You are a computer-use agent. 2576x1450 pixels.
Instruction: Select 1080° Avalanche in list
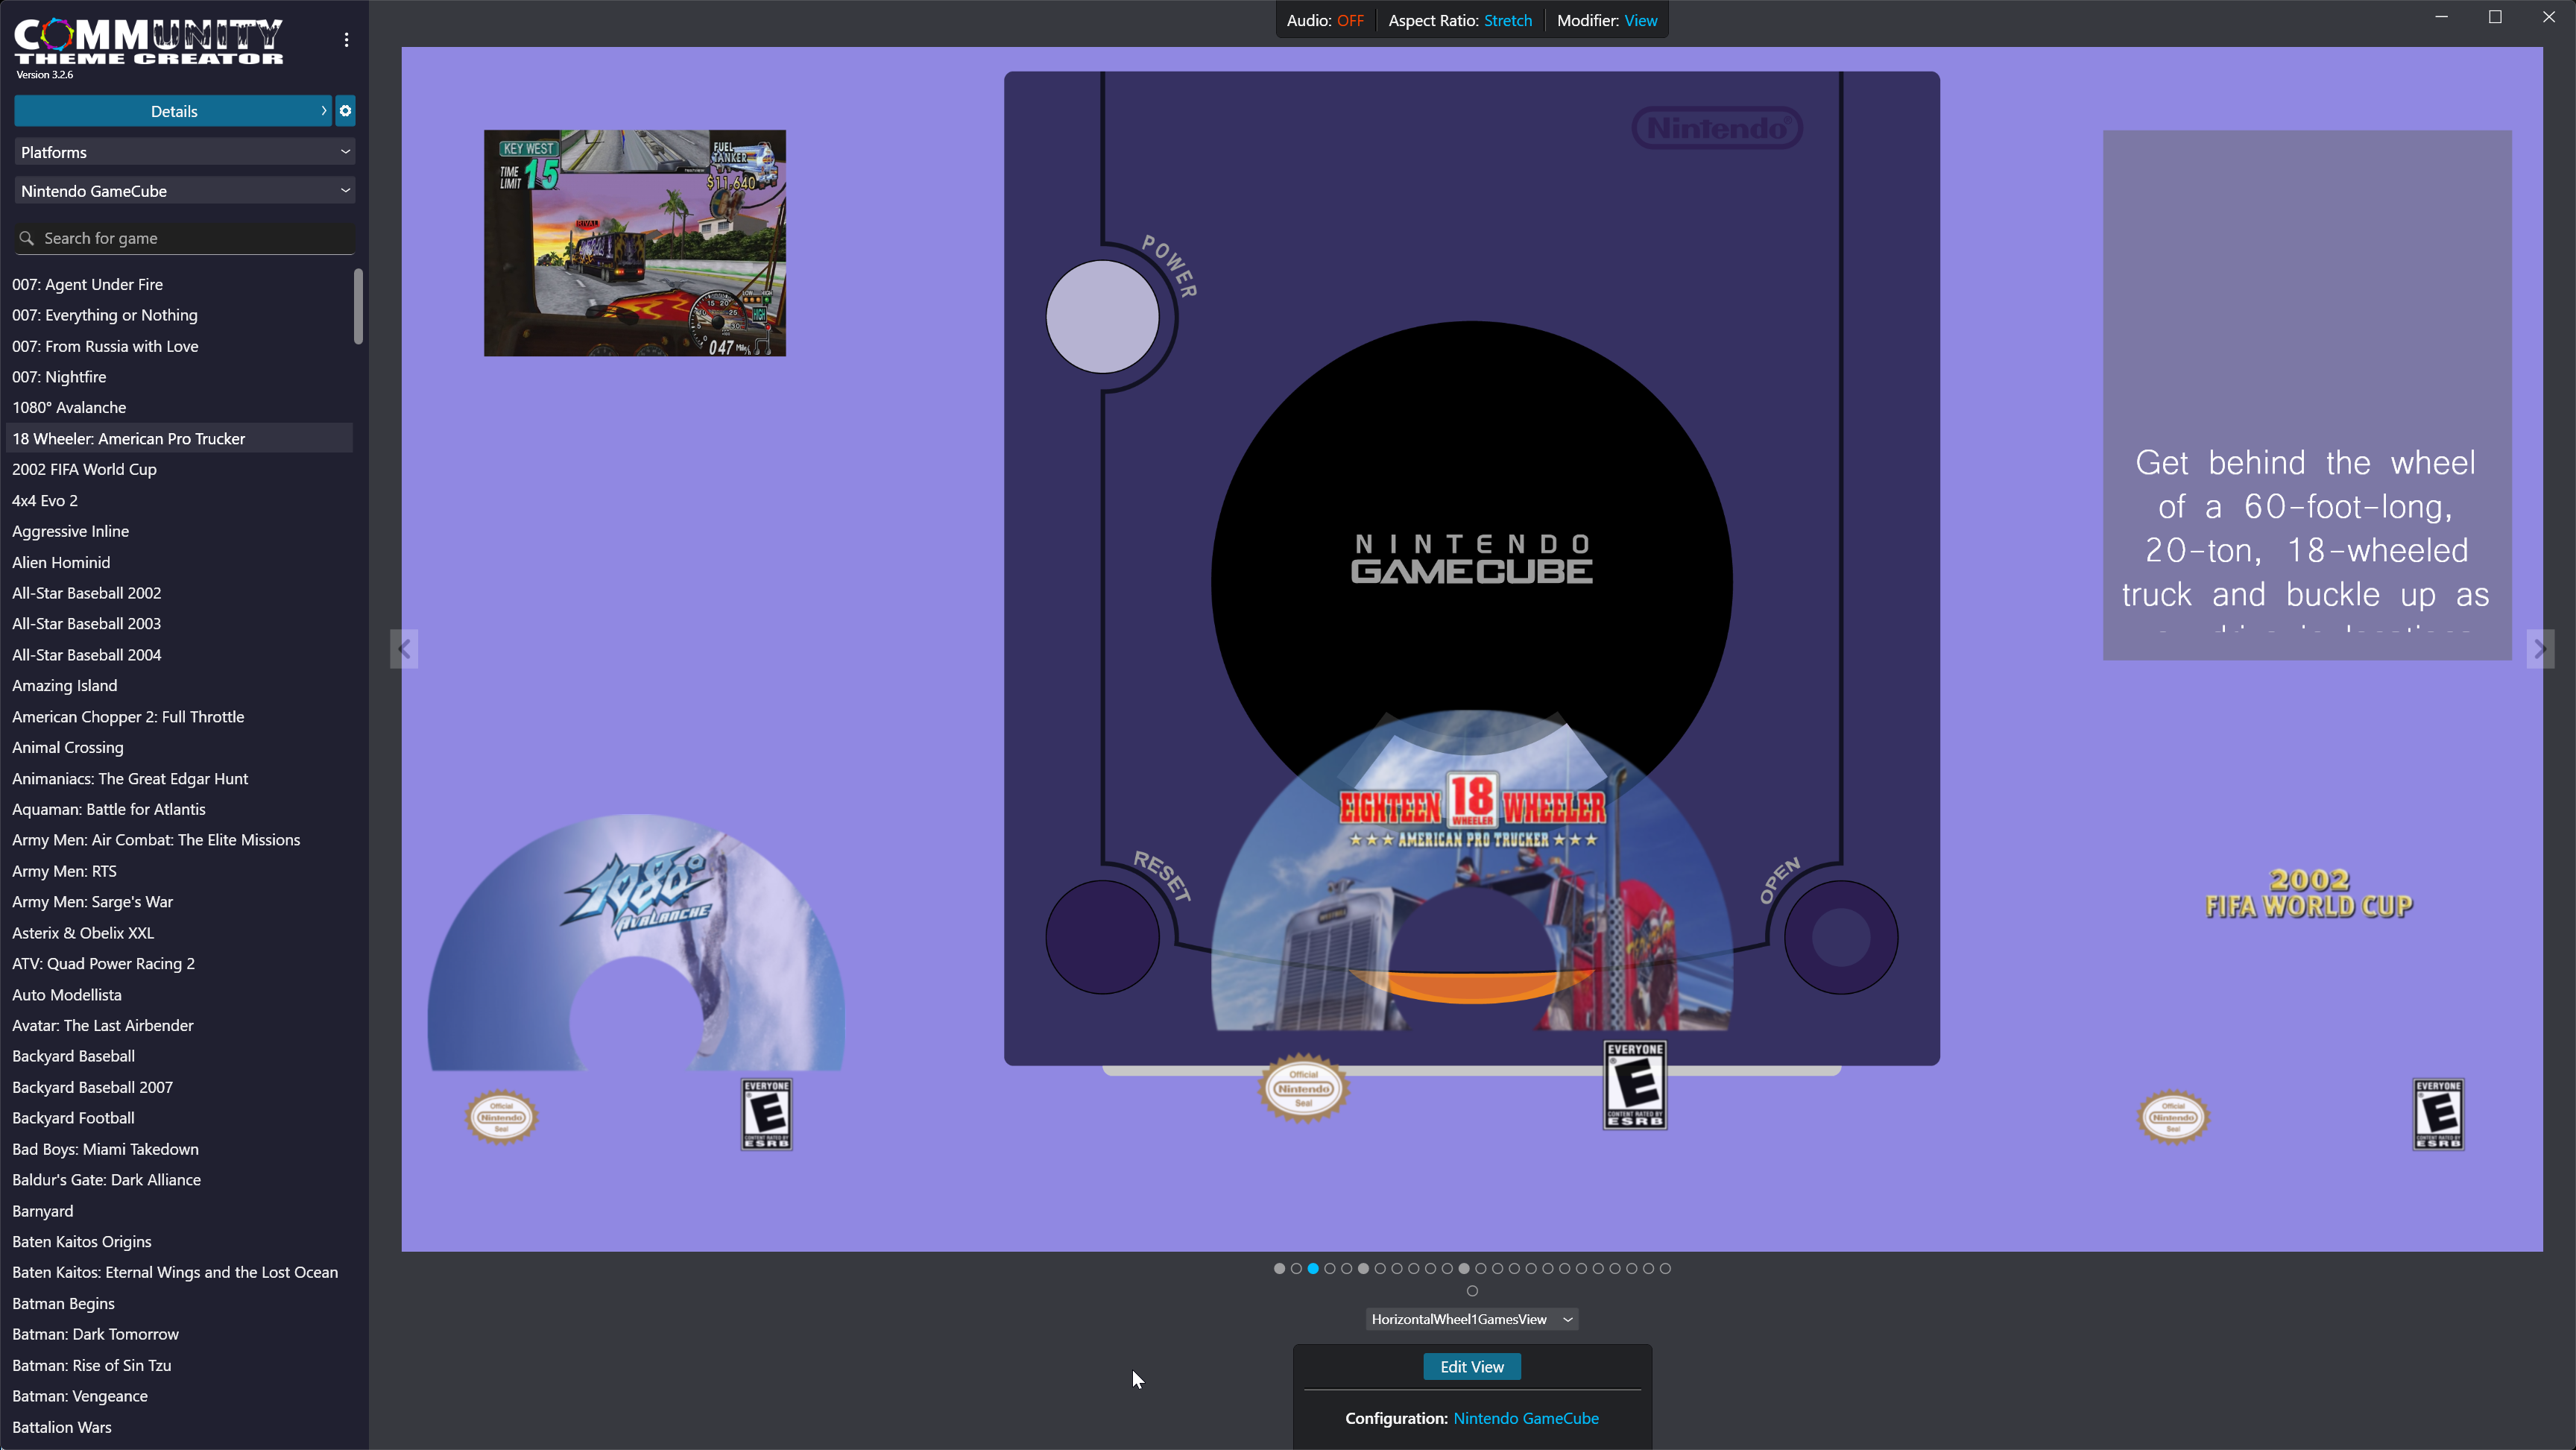180,407
